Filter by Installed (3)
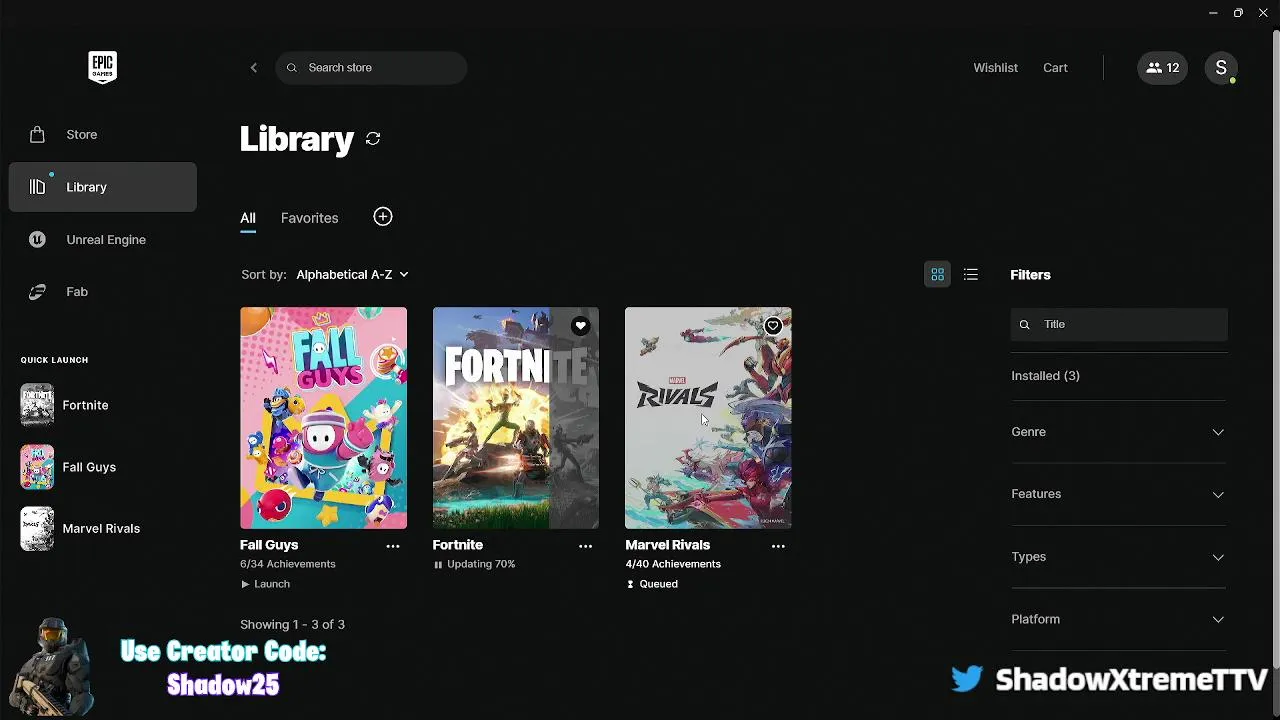This screenshot has height=720, width=1280. coord(1045,376)
